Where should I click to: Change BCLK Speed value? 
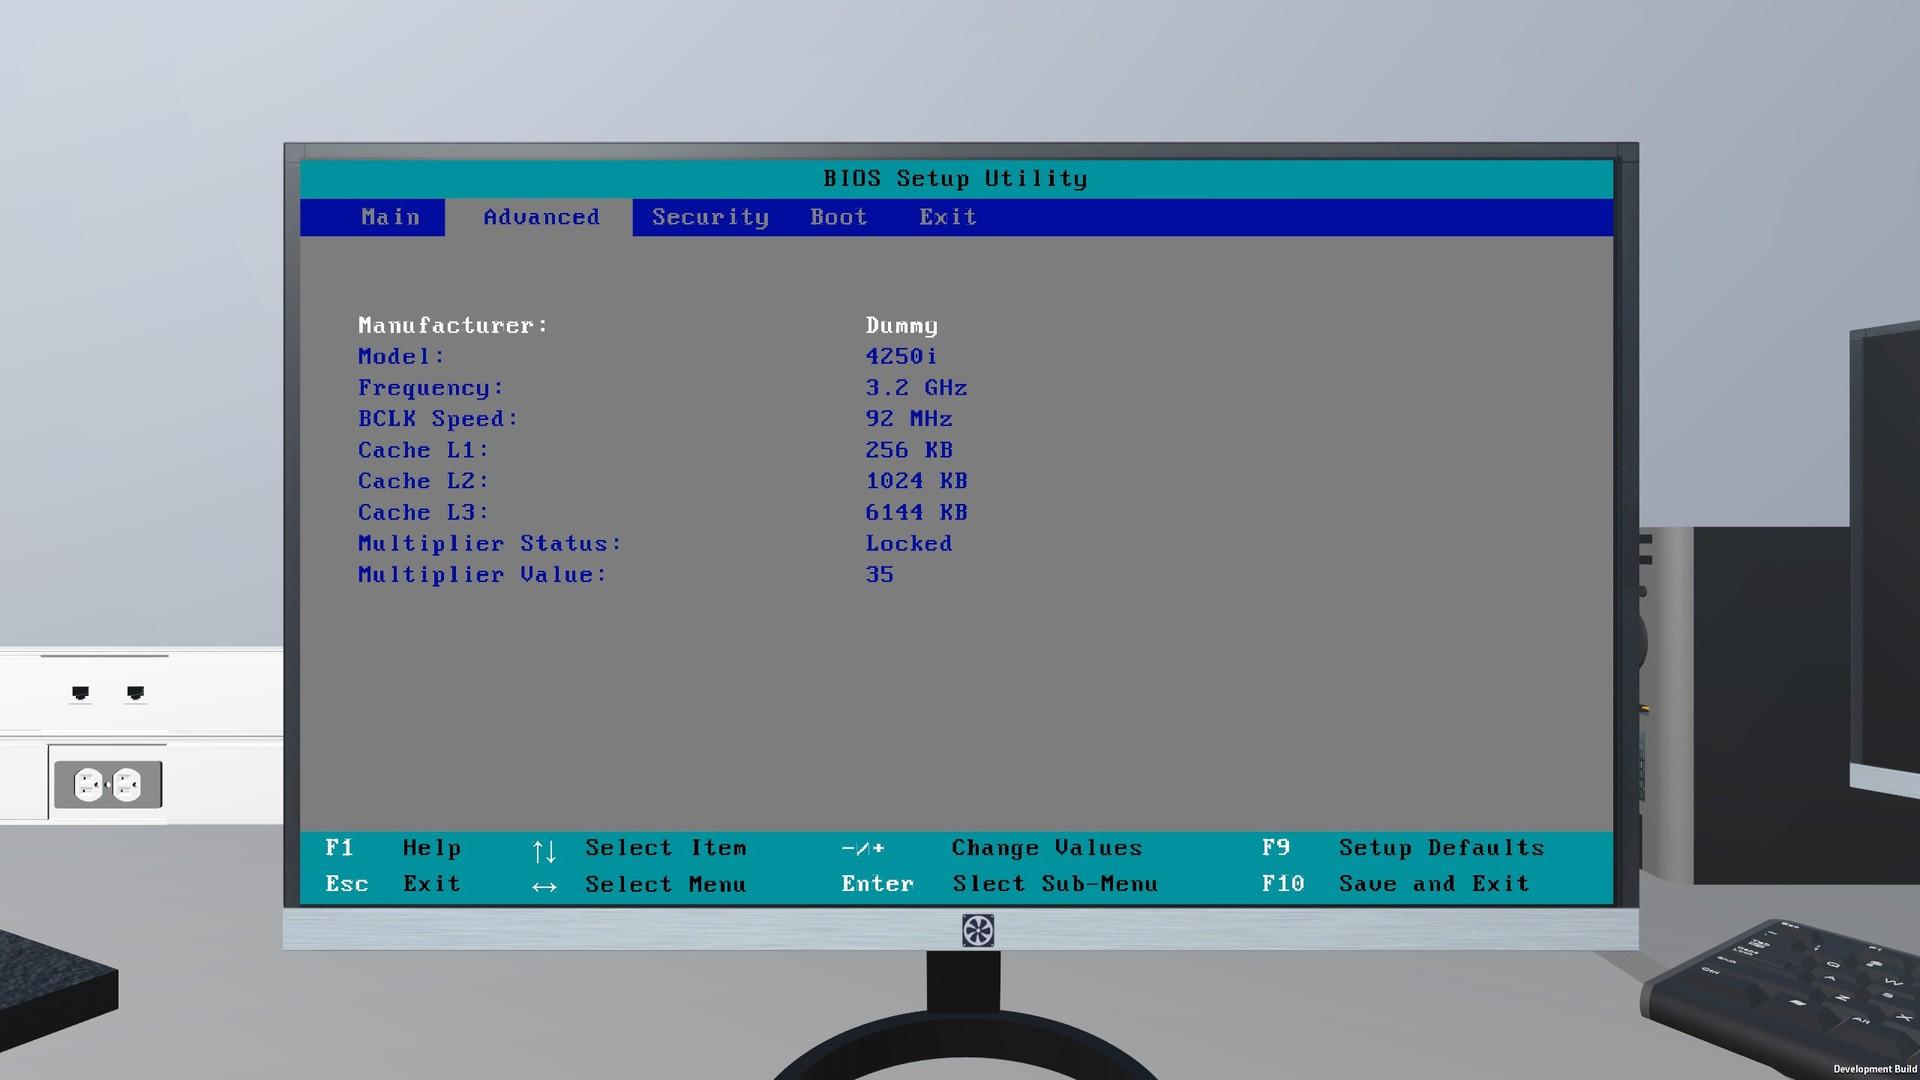point(910,418)
